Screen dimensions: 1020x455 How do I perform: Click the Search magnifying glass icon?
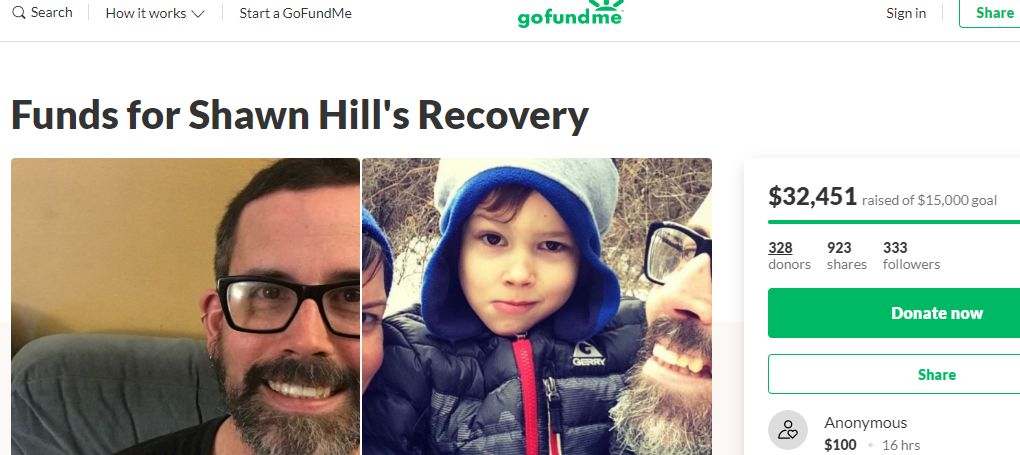pos(19,12)
